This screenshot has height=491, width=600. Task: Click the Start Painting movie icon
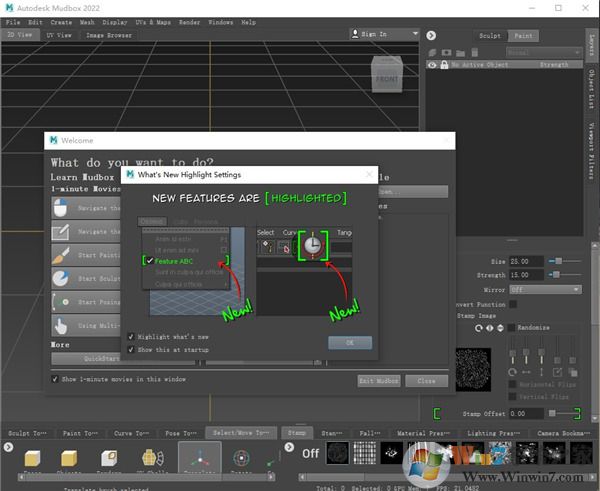[x=61, y=254]
